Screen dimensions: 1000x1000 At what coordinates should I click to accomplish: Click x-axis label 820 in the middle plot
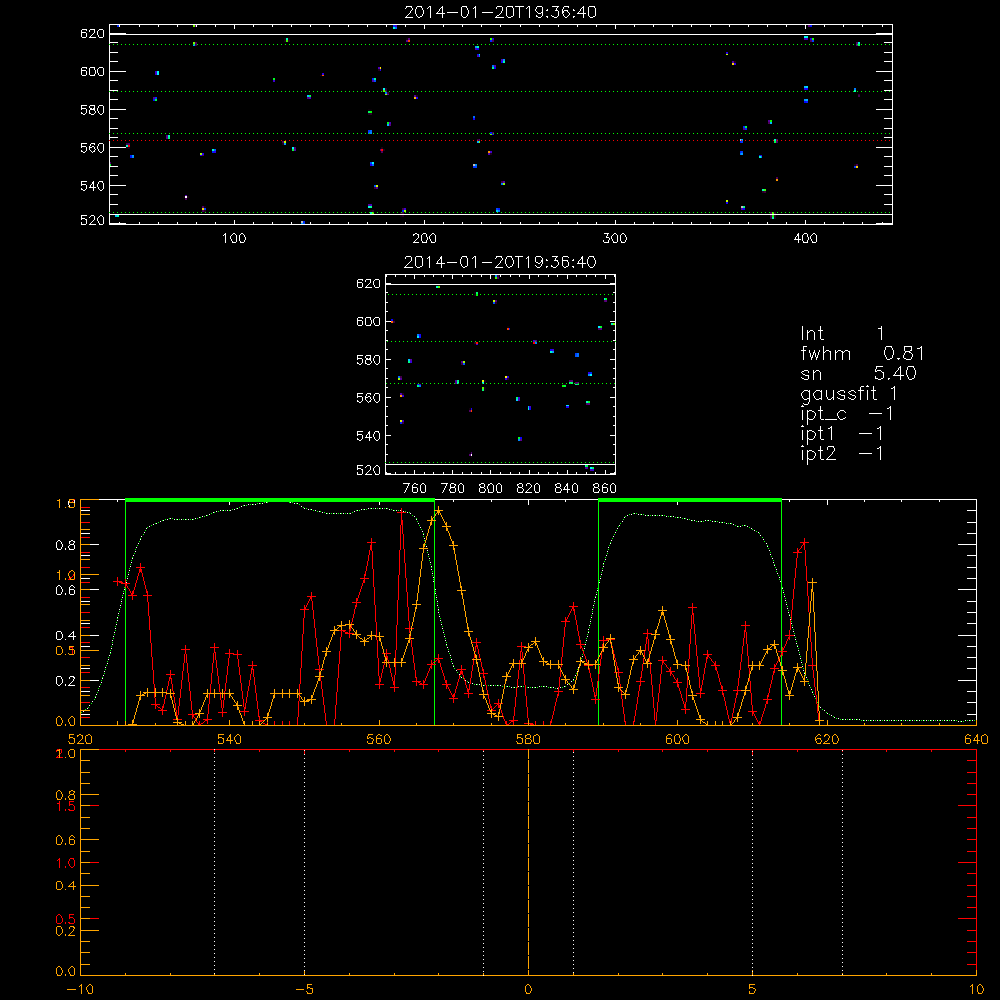click(x=529, y=489)
